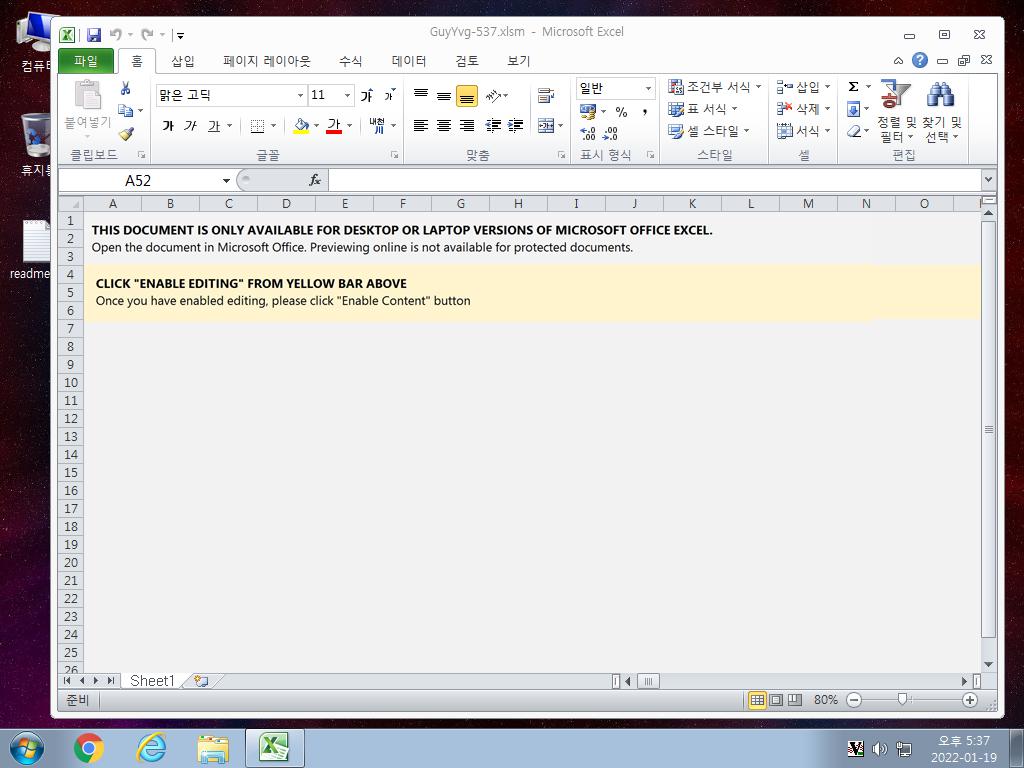This screenshot has width=1024, height=768.
Task: Click the borders icon
Action: (x=257, y=125)
